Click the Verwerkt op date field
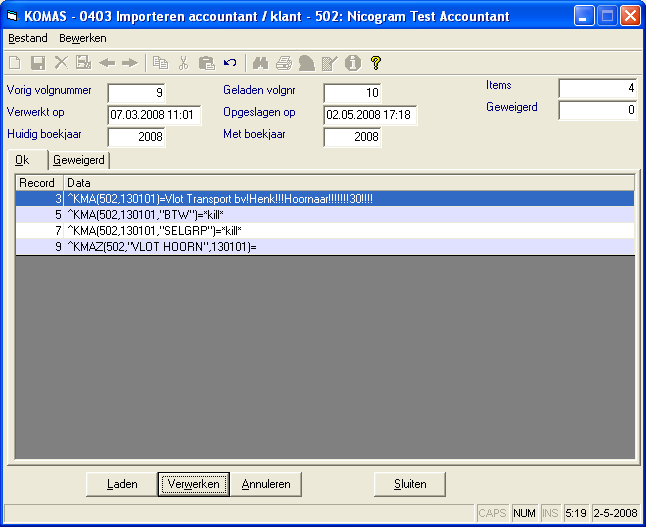Screen dimensions: 646x527 [x=154, y=115]
